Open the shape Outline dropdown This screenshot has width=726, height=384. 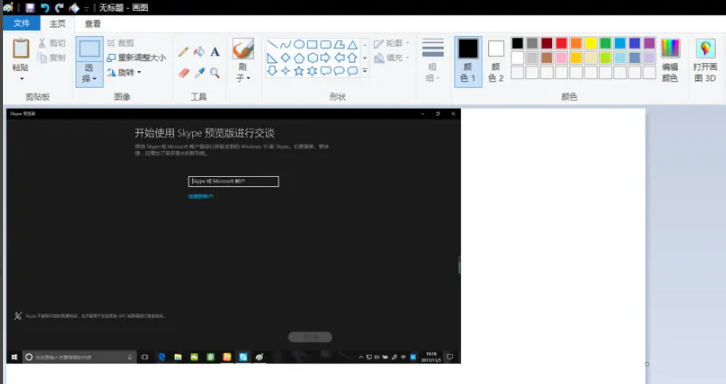click(x=392, y=43)
